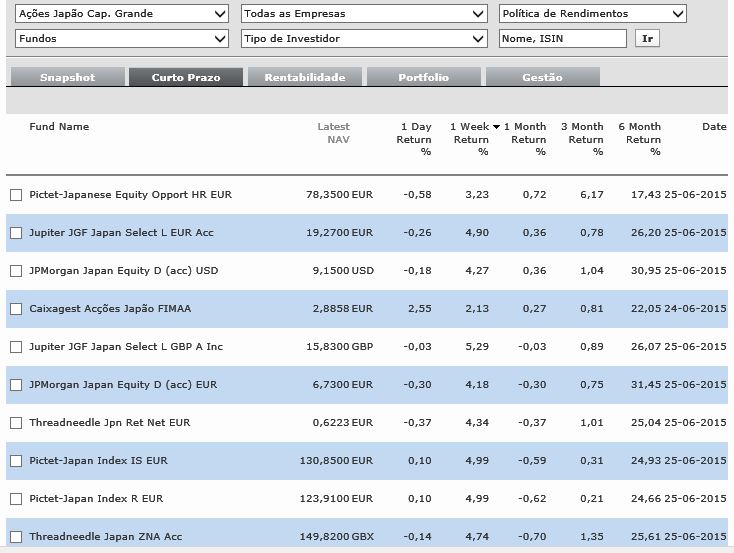Select NAV value 149,8200 GBX
The image size is (734, 553).
pos(337,537)
